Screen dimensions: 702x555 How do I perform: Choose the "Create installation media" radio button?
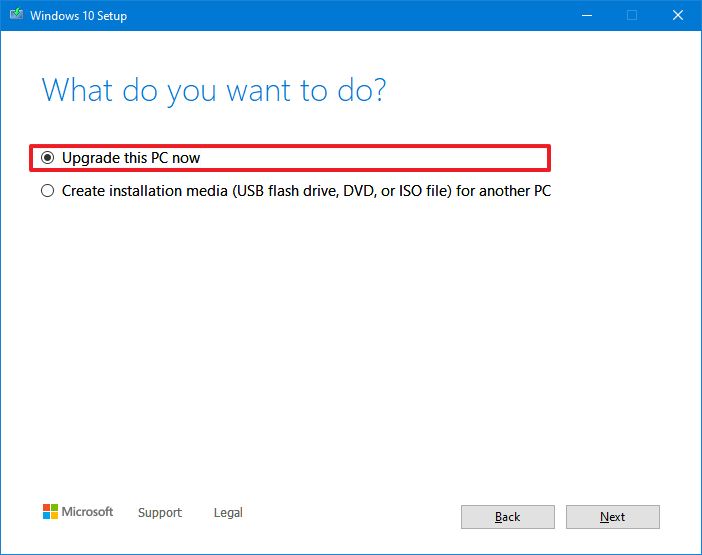(47, 191)
